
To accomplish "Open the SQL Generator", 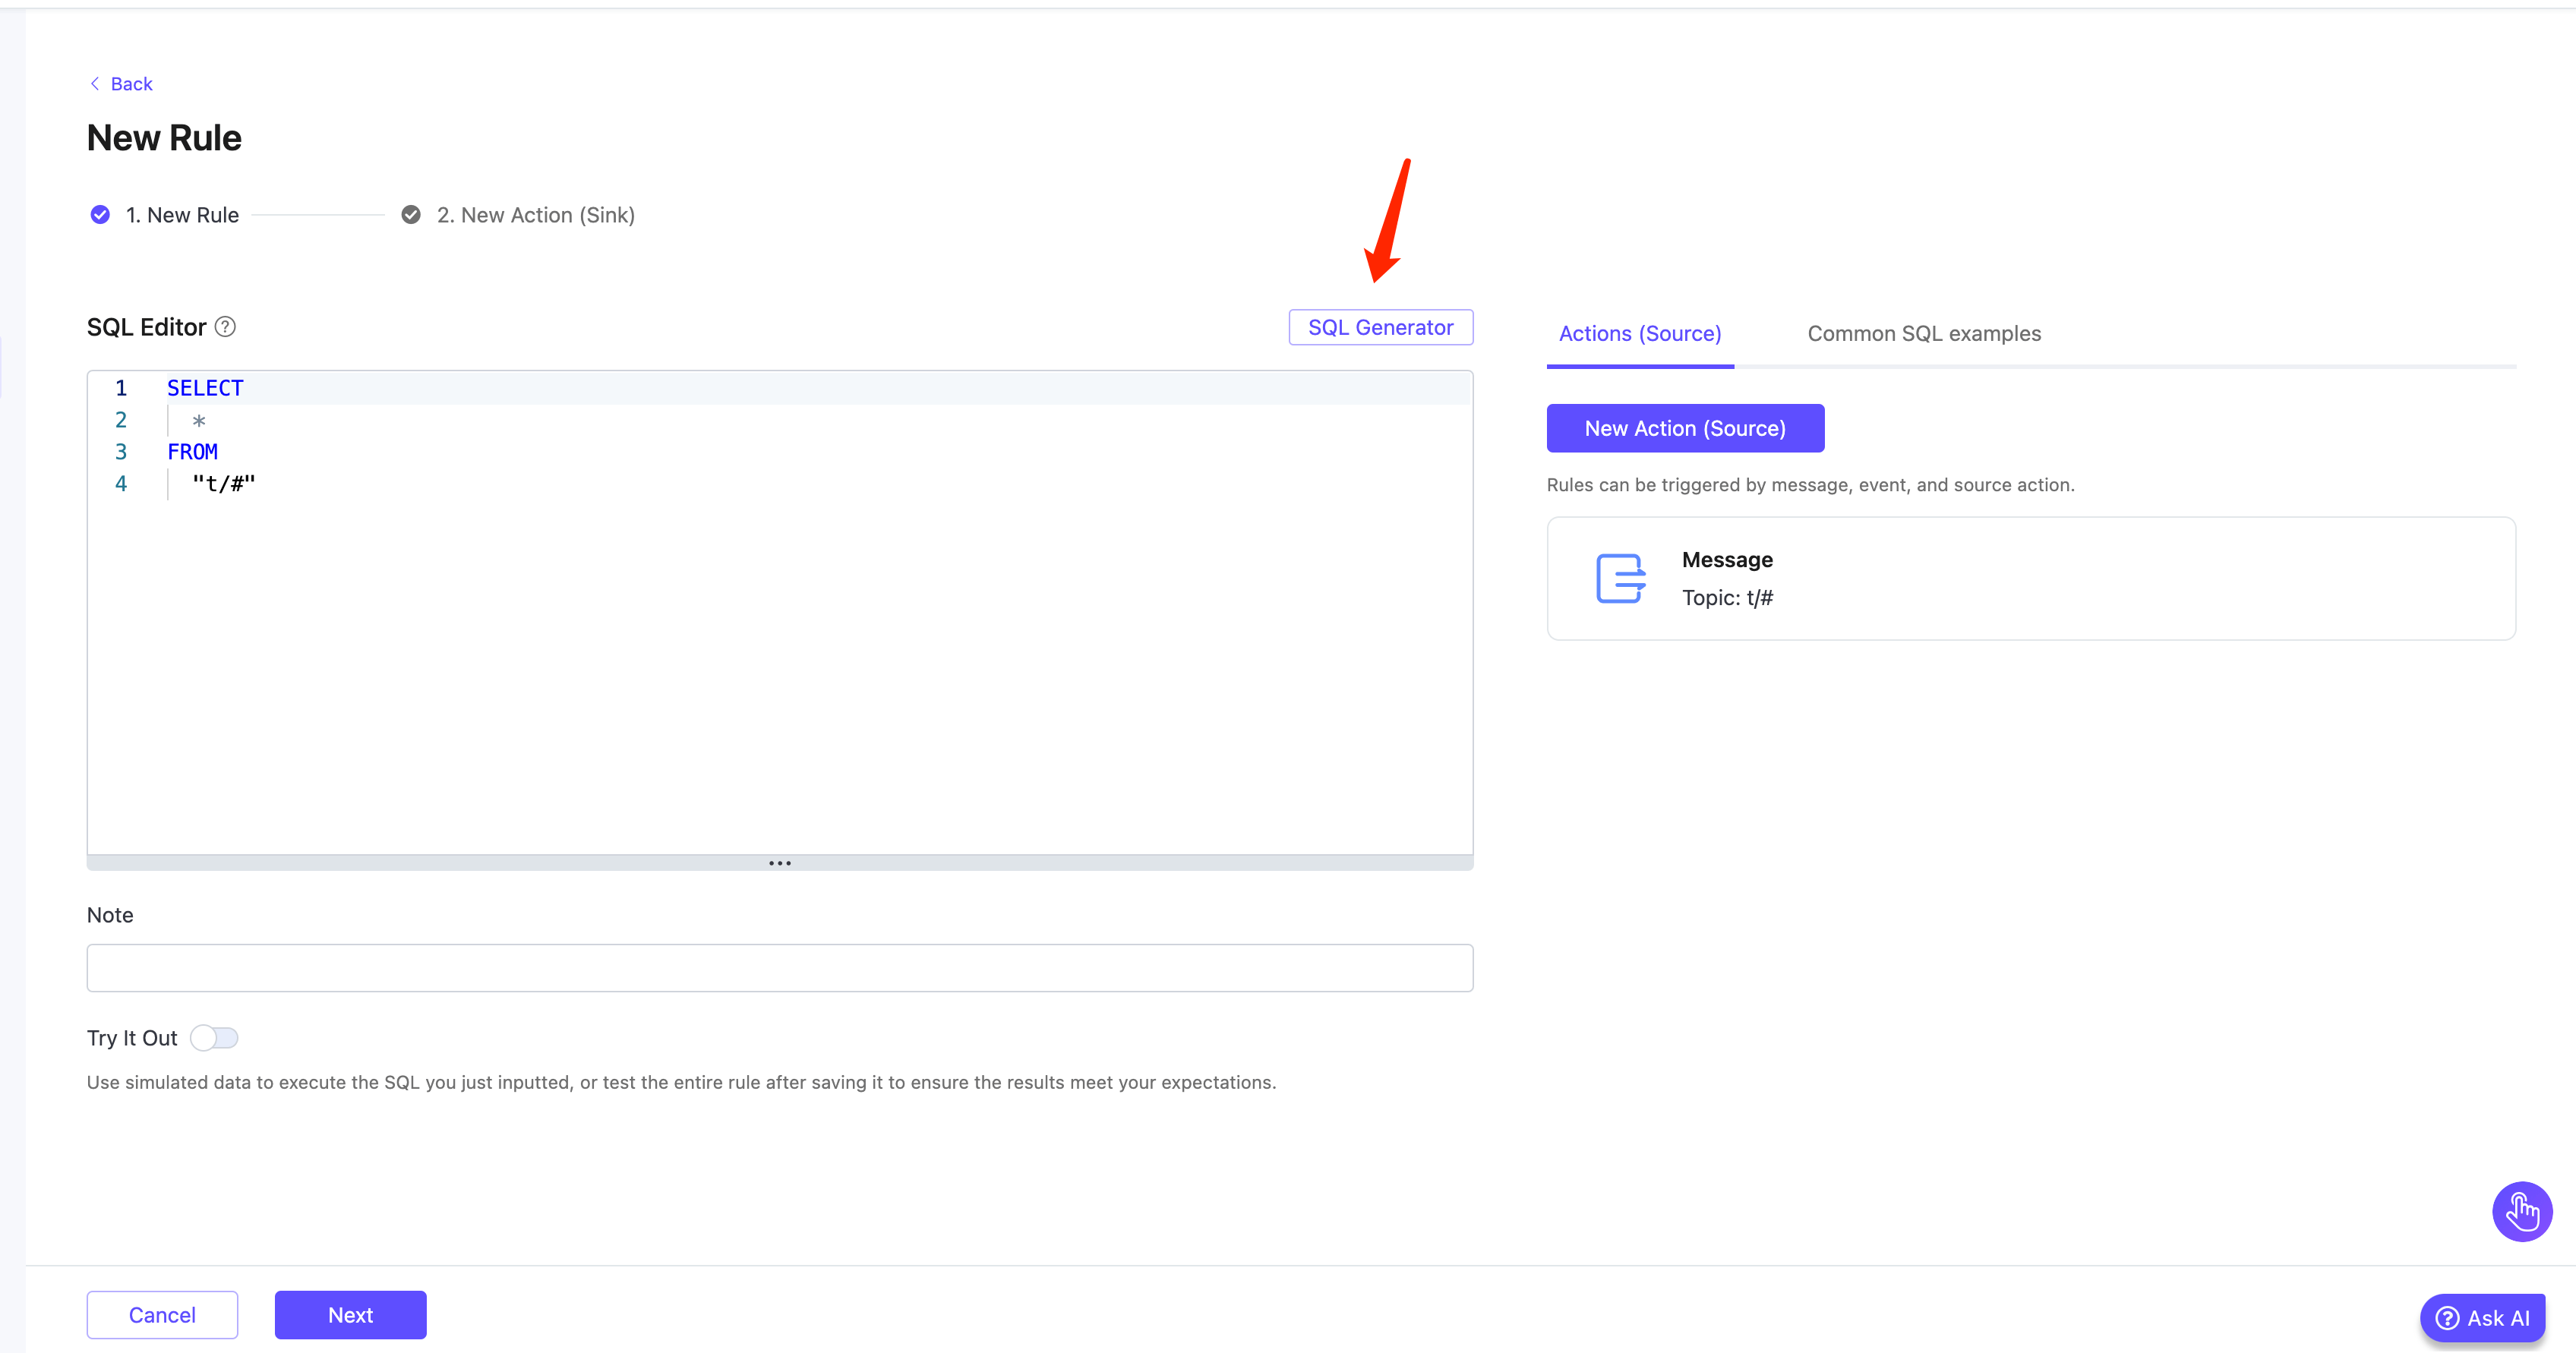I will [x=1380, y=328].
